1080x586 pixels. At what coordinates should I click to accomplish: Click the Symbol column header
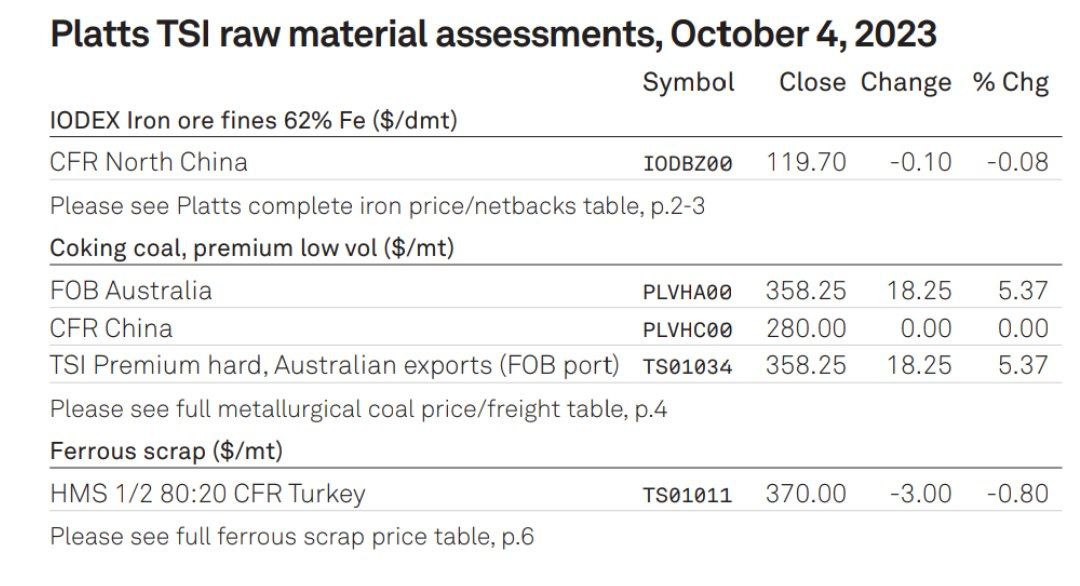pos(689,83)
